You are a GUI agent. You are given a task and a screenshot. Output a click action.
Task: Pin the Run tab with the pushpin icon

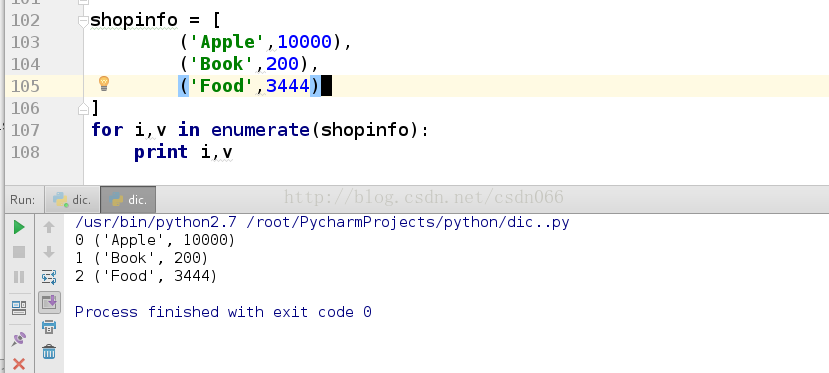pos(19,338)
